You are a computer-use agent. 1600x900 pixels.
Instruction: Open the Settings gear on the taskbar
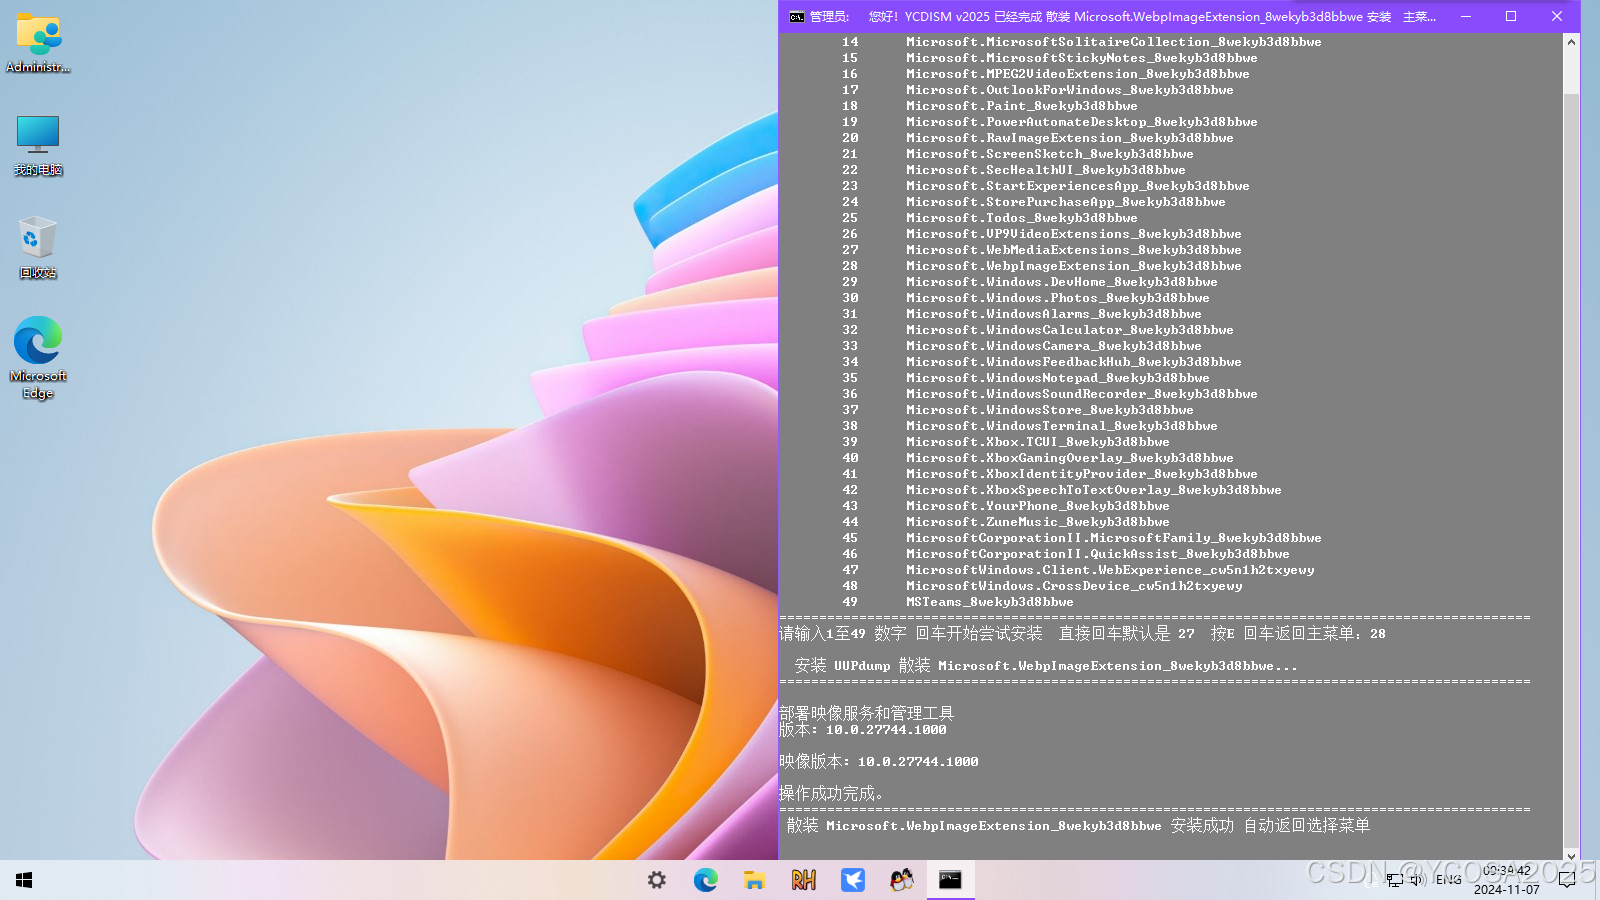tap(657, 880)
